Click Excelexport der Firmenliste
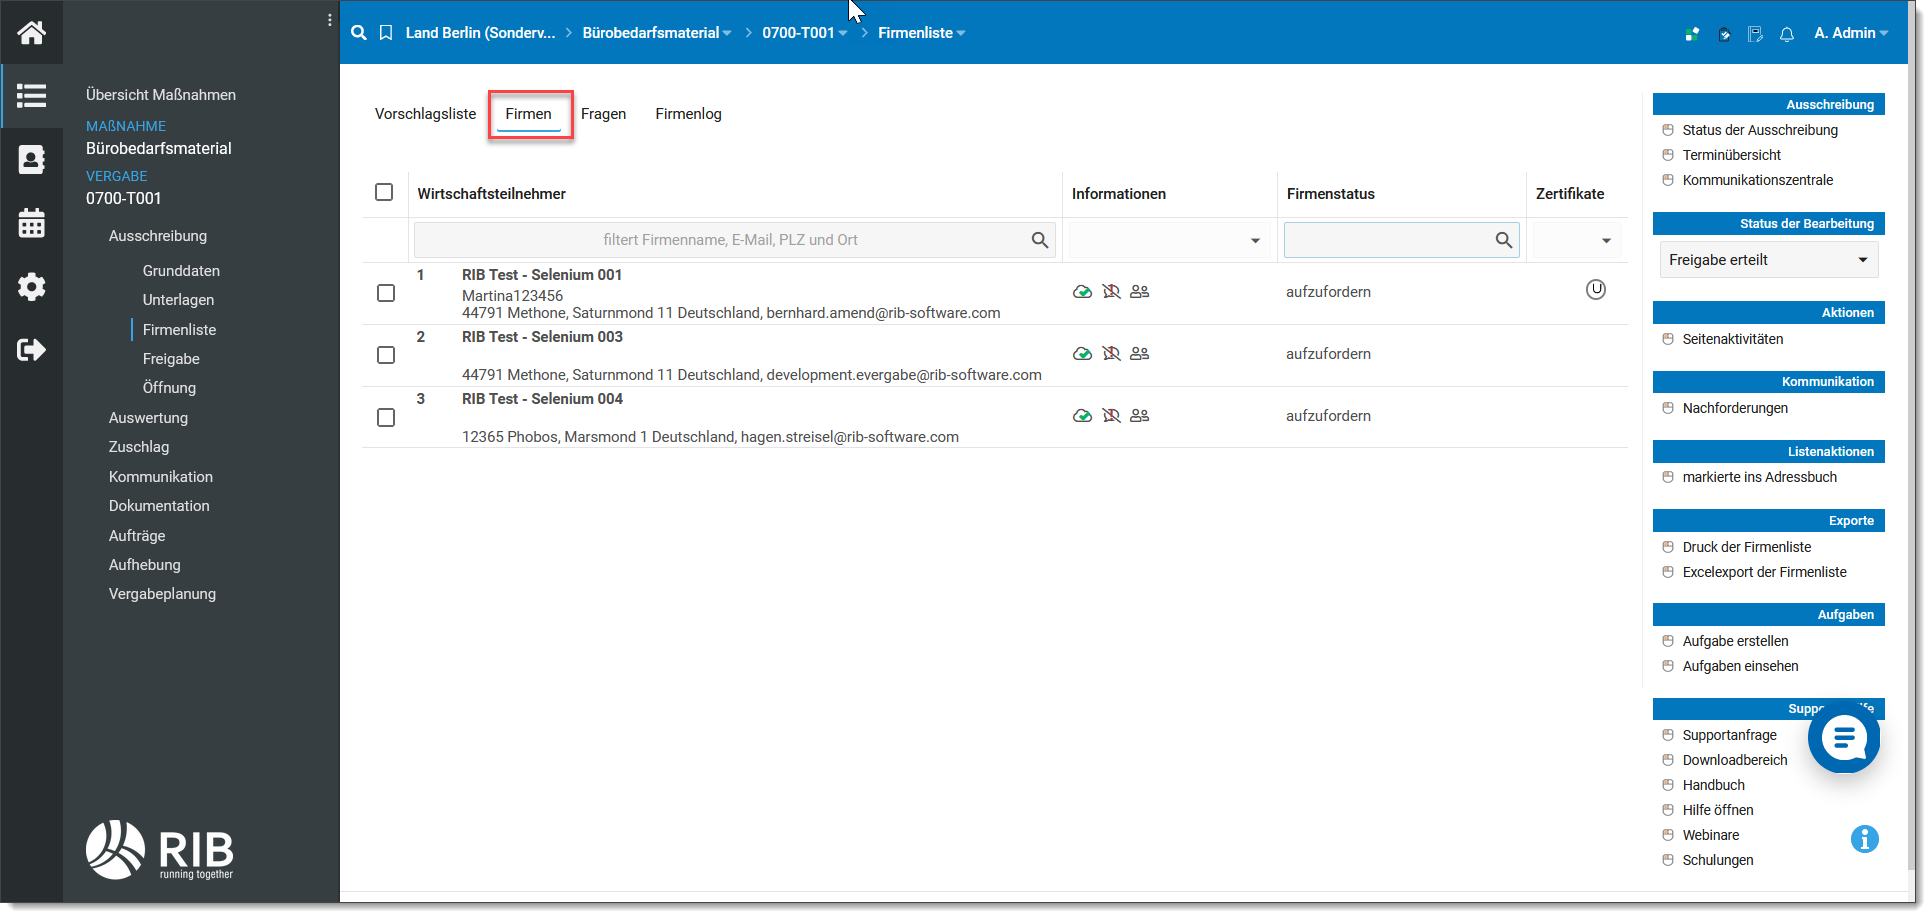Viewport: 1931px width, 918px height. 1764,572
